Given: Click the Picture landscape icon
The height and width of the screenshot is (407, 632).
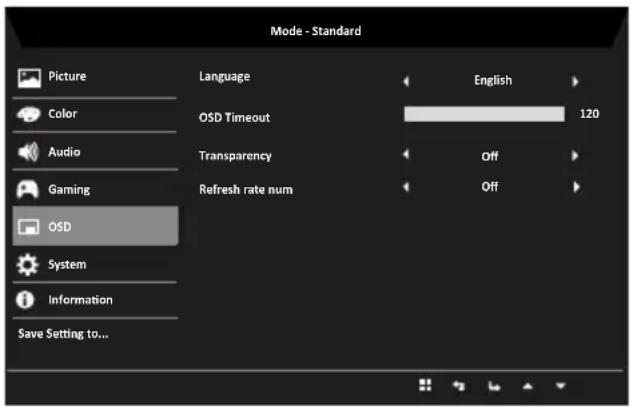Looking at the screenshot, I should coord(29,78).
